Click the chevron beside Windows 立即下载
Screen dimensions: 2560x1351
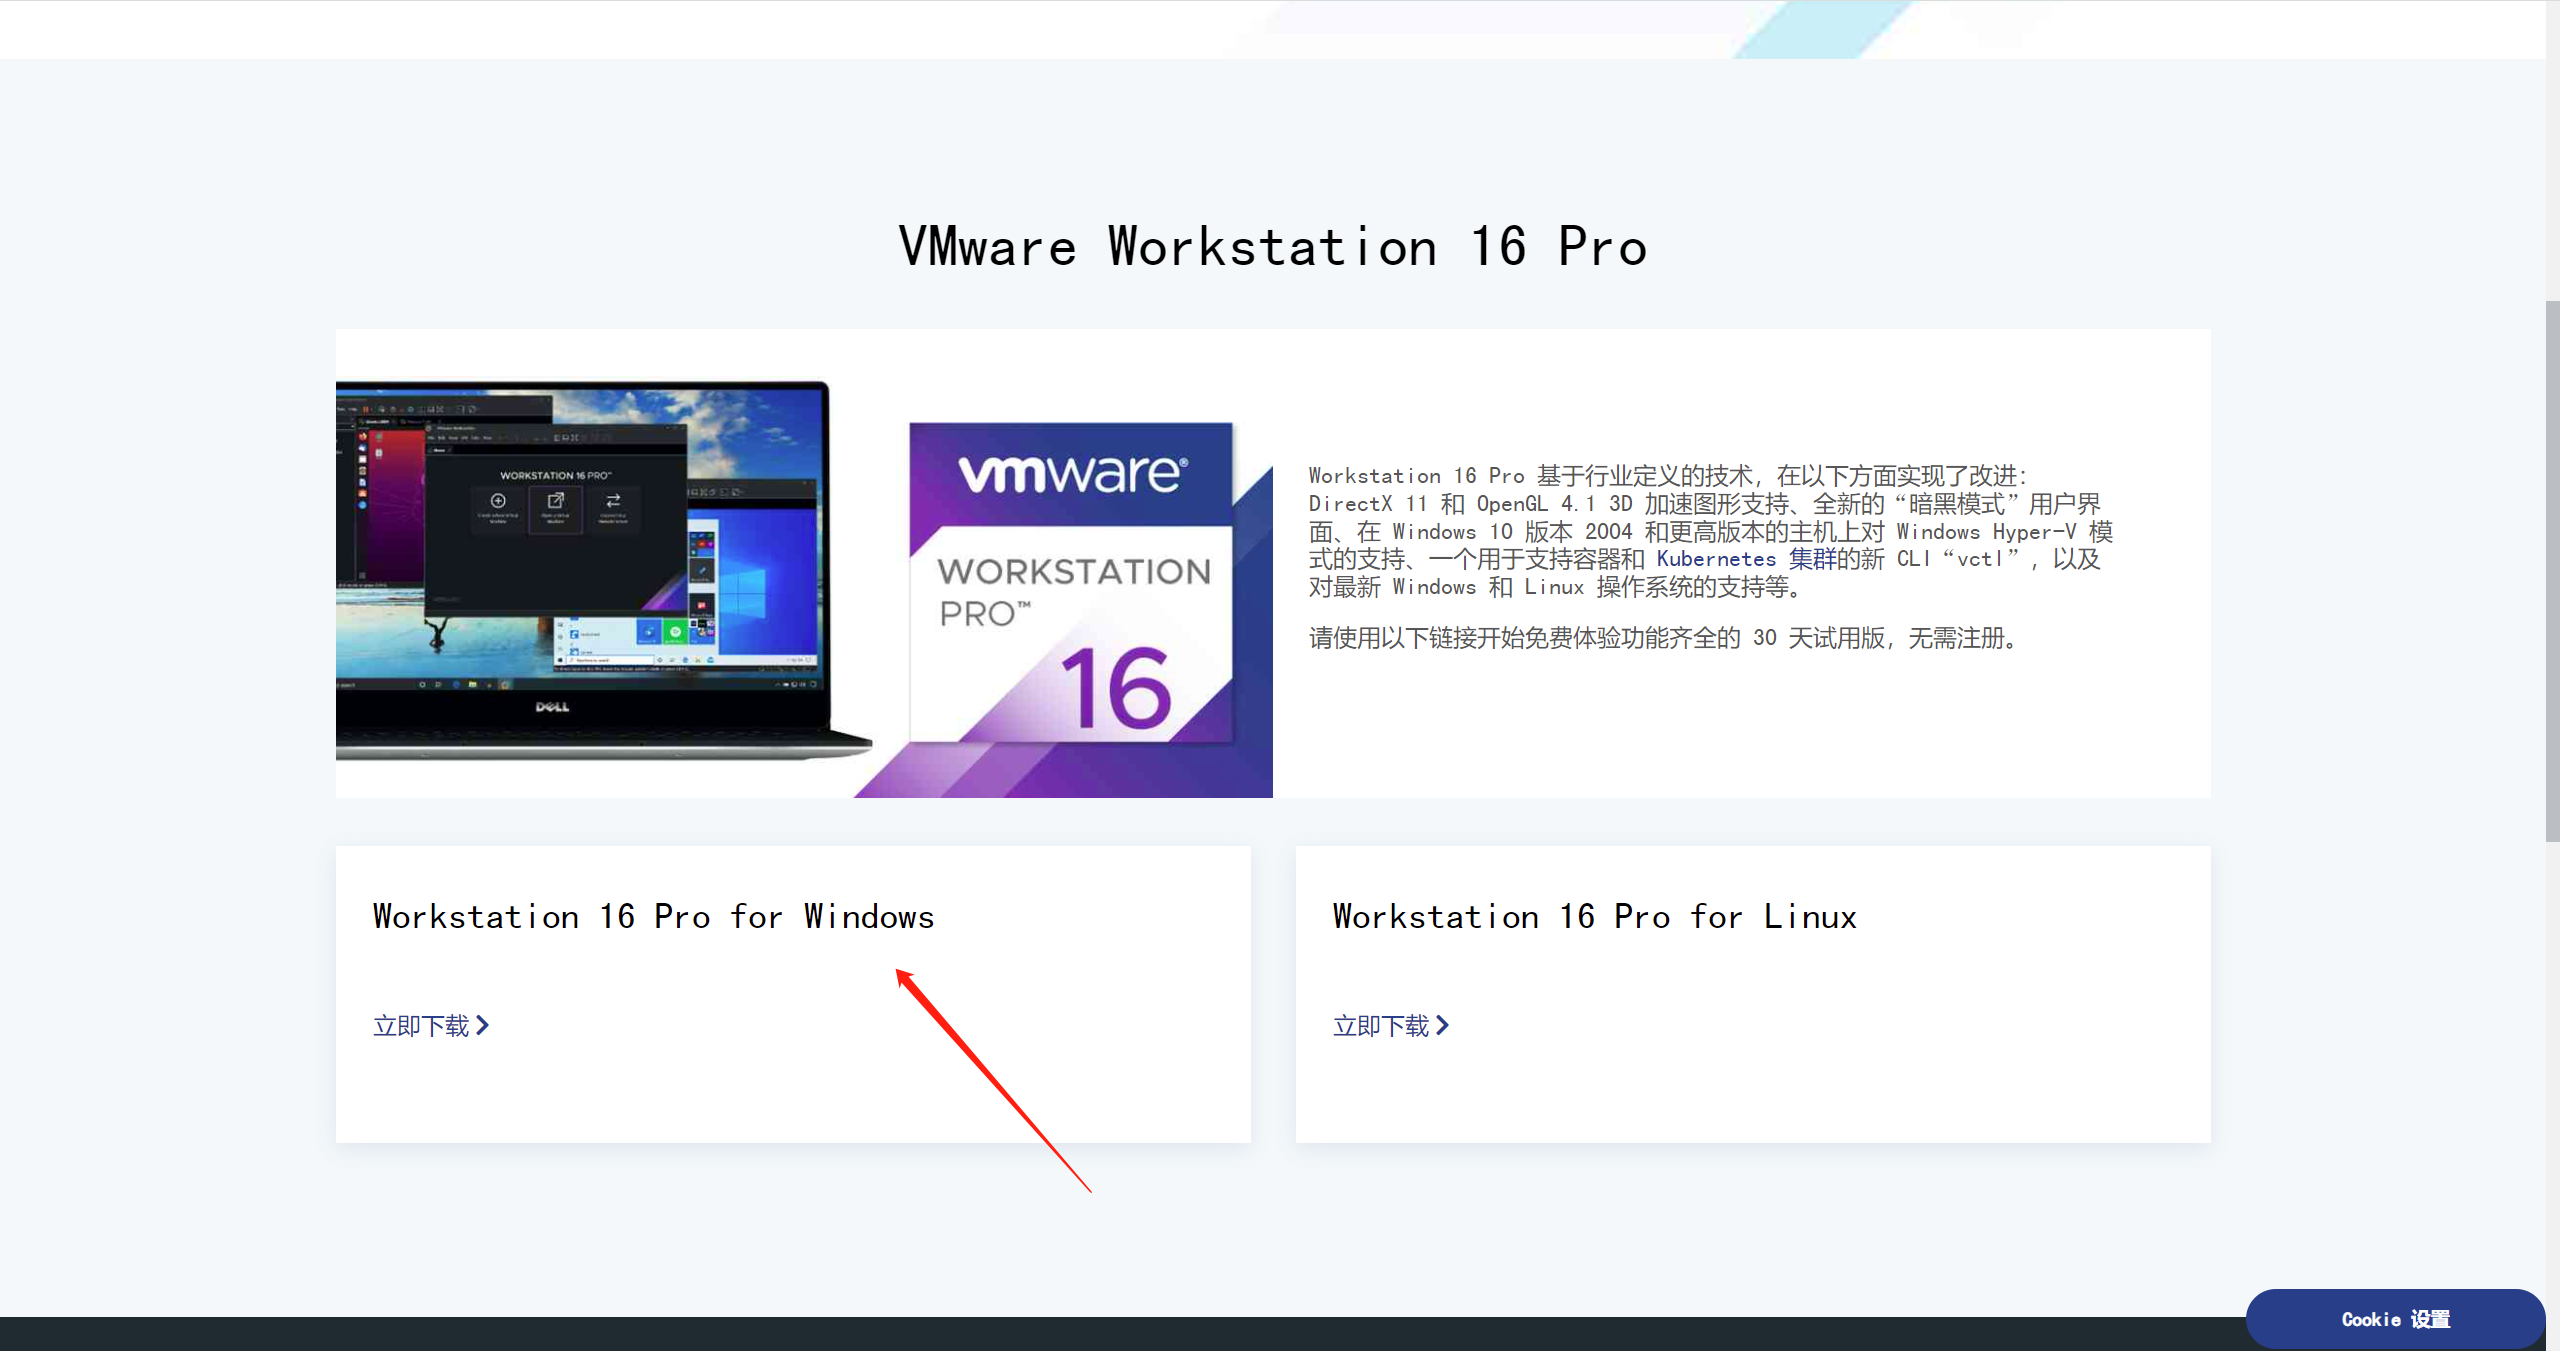(483, 1025)
